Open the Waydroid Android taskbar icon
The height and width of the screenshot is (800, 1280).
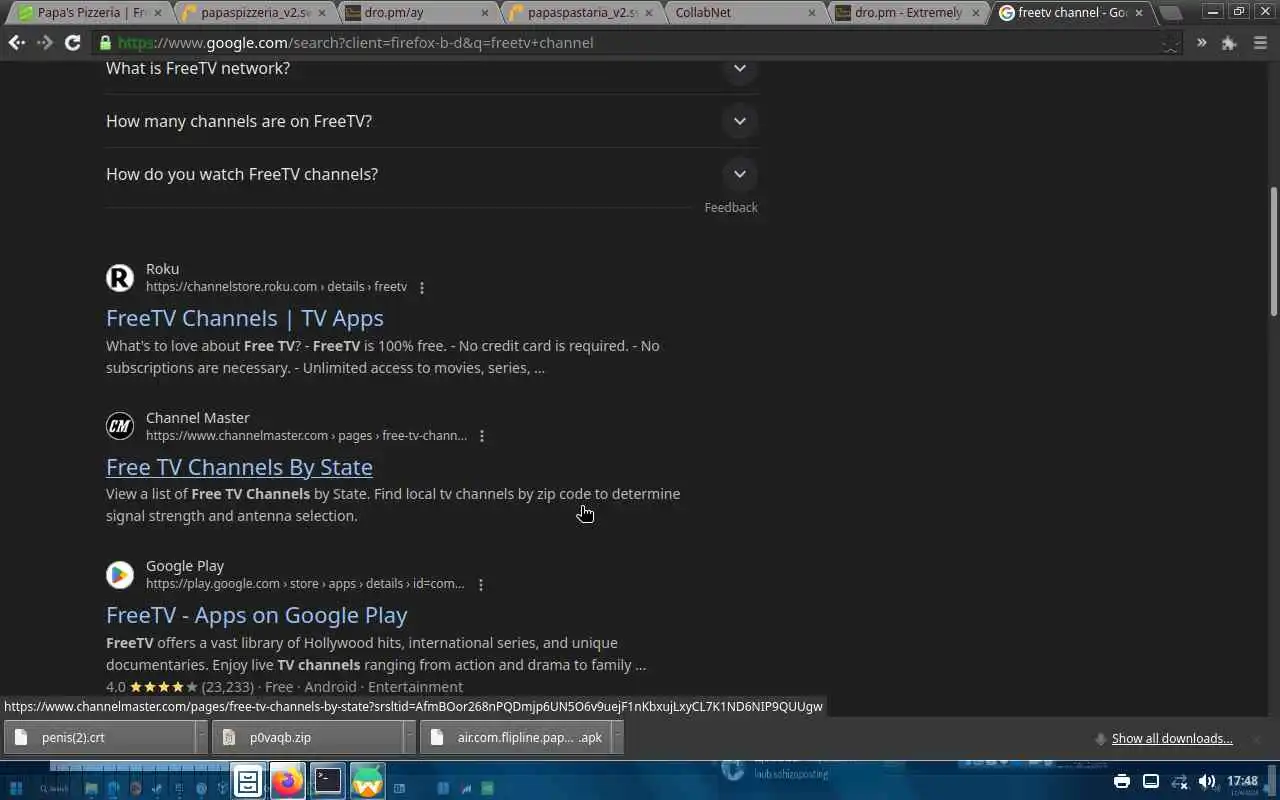367,781
